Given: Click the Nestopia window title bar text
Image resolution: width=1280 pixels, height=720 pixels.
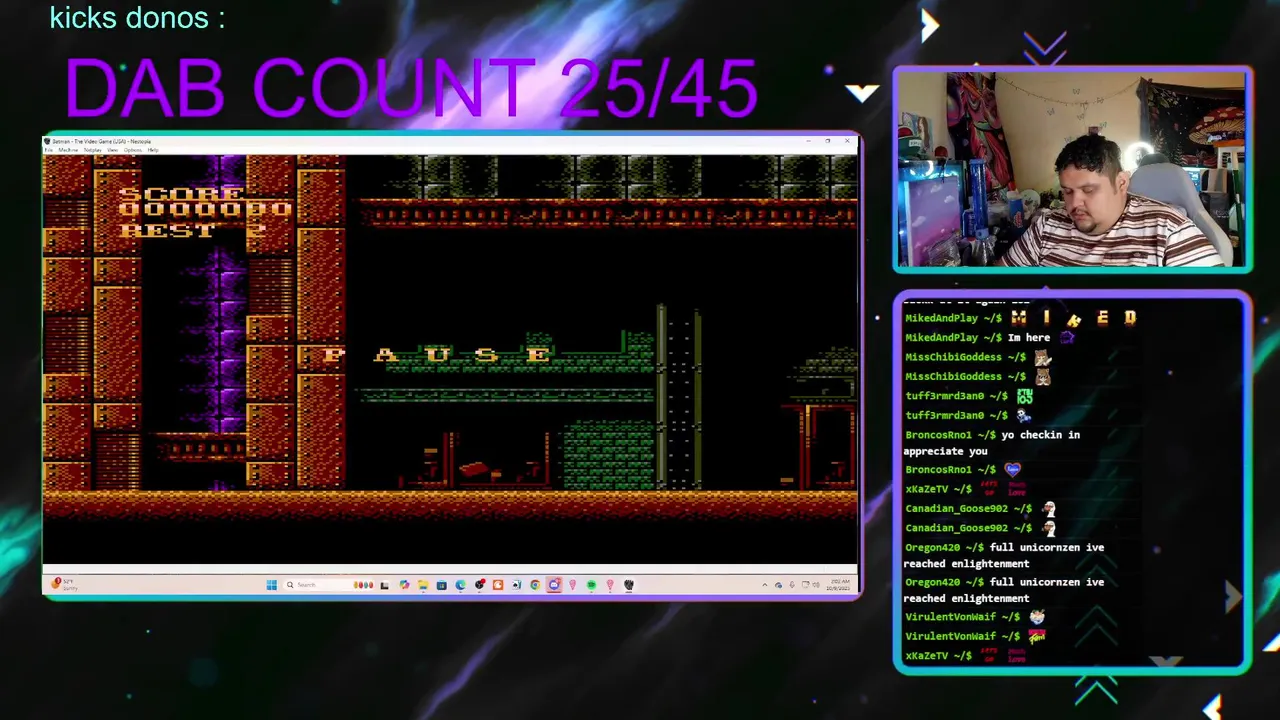Looking at the screenshot, I should [x=102, y=141].
